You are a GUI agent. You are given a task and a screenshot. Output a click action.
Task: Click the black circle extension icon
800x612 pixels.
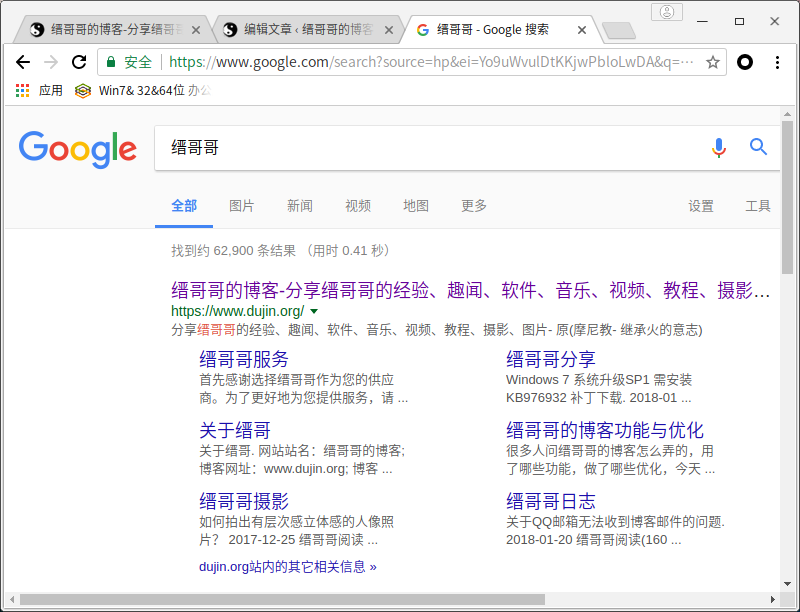745,62
